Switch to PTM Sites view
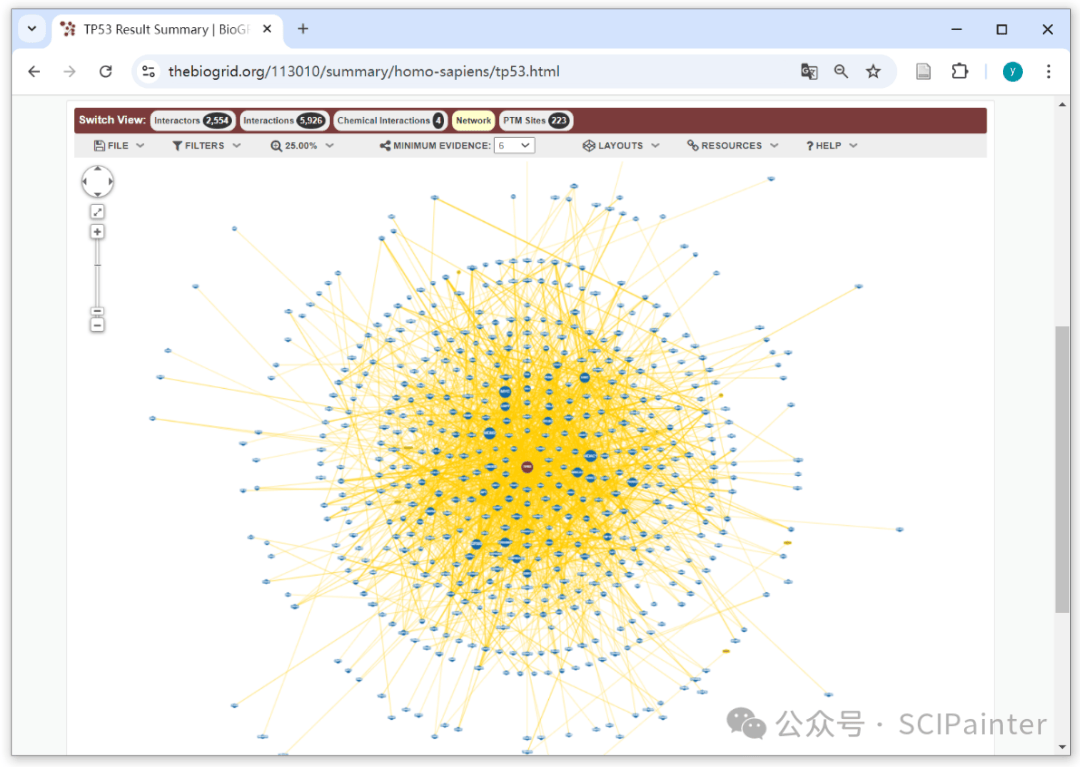1080x767 pixels. (x=535, y=121)
